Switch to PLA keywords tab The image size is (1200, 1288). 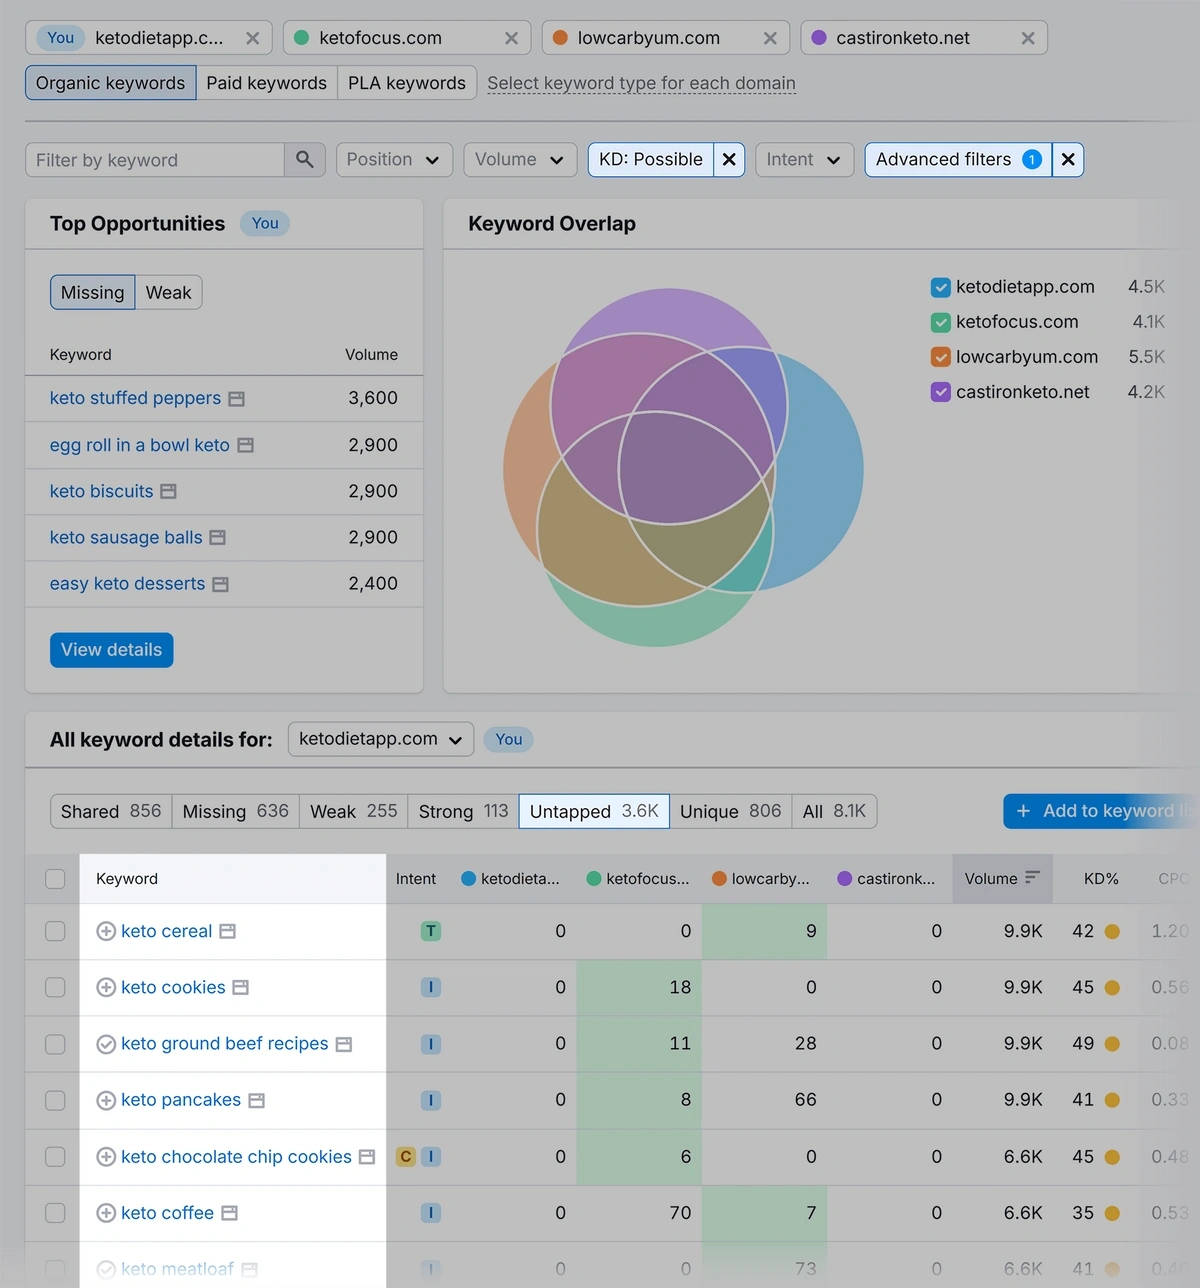[x=407, y=83]
